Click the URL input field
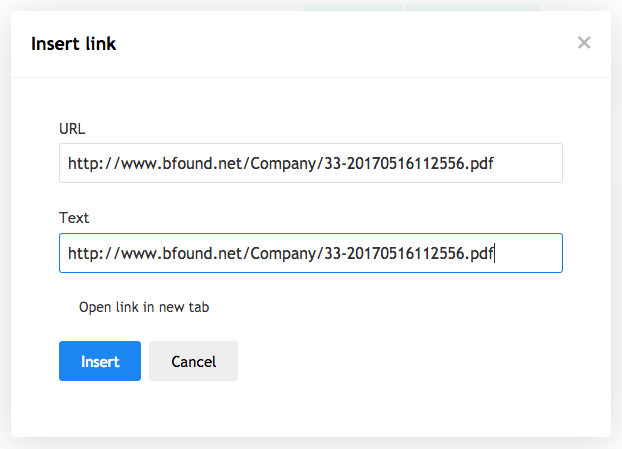The width and height of the screenshot is (622, 449). [311, 163]
